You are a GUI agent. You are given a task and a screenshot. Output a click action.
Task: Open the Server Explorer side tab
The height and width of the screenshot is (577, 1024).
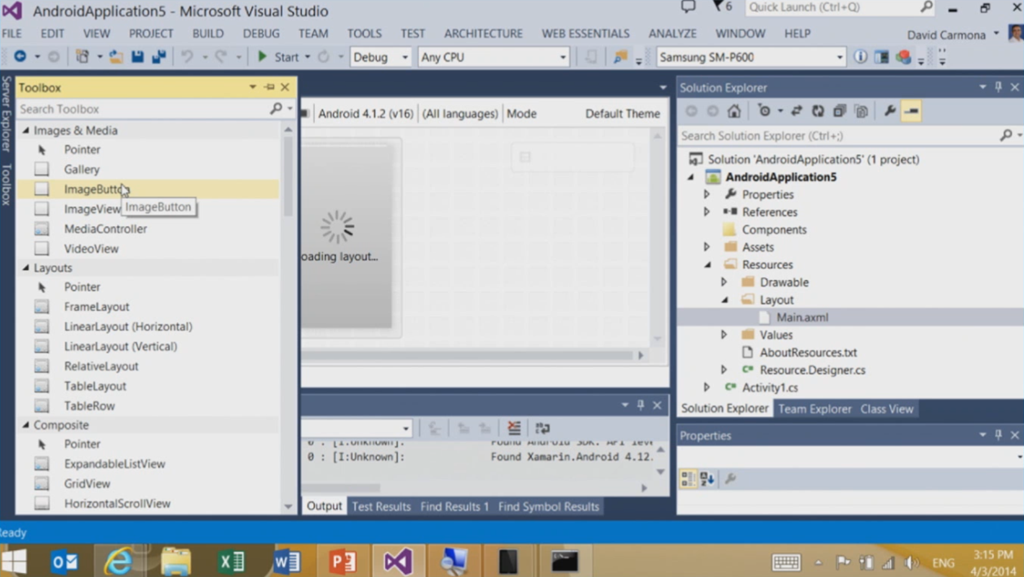click(6, 114)
